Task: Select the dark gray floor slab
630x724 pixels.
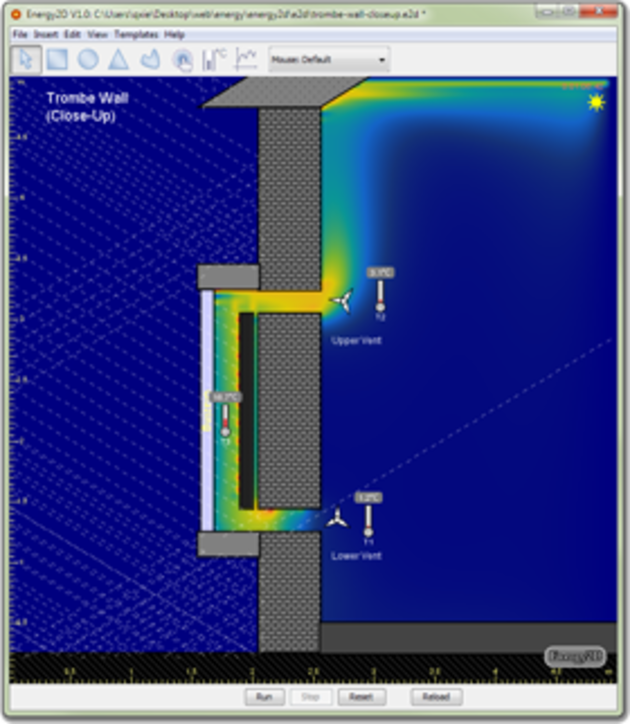Action: pyautogui.click(x=468, y=638)
